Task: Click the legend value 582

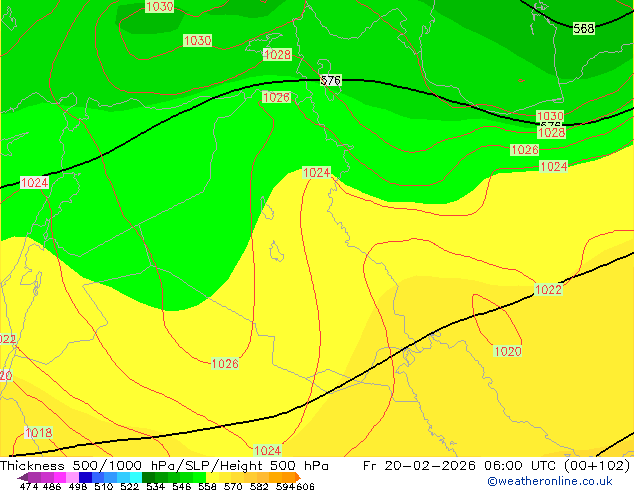Action: pyautogui.click(x=259, y=486)
